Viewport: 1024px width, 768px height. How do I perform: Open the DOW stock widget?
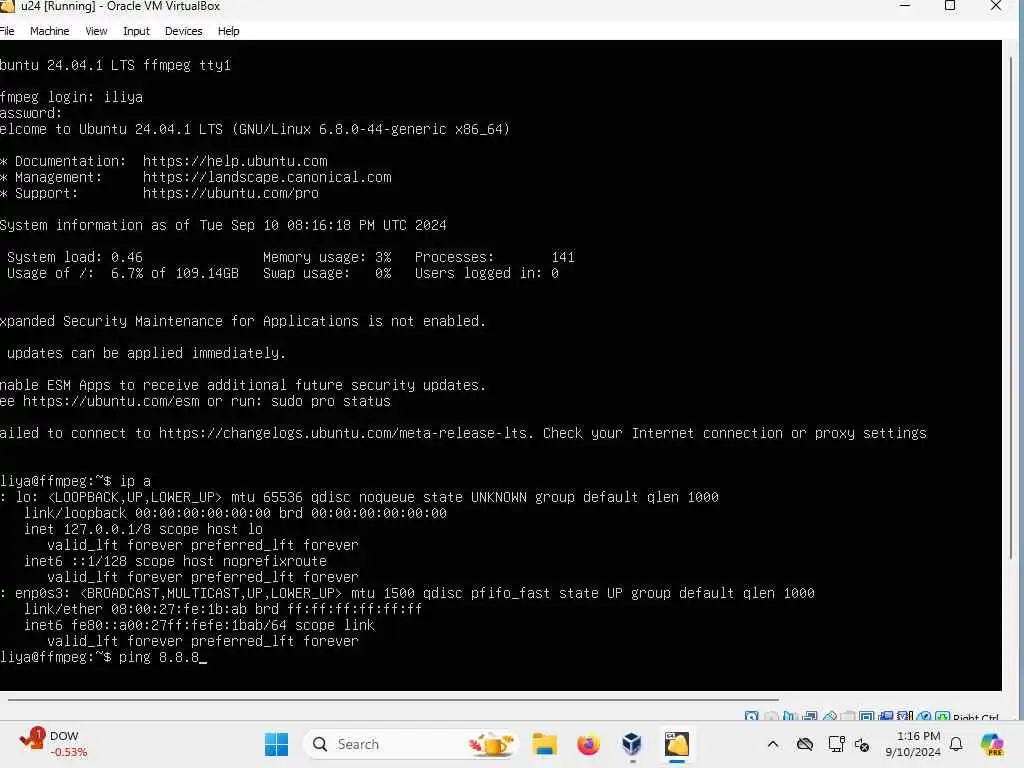[x=53, y=744]
